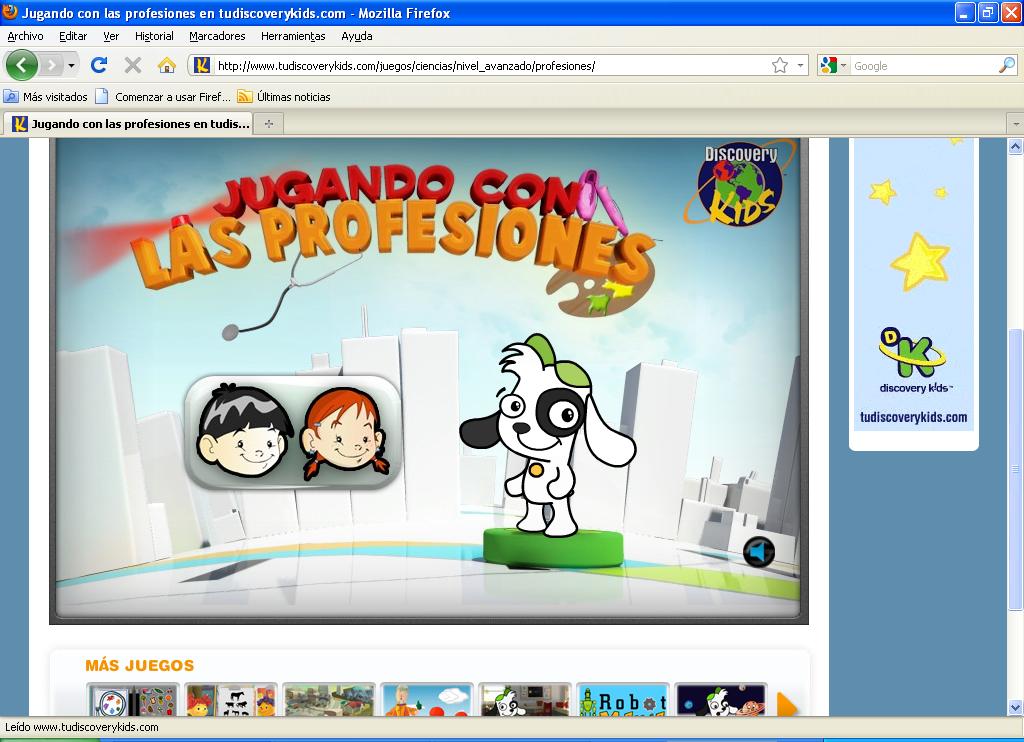The height and width of the screenshot is (742, 1024).
Task: Open the Editar menu
Action: (73, 36)
